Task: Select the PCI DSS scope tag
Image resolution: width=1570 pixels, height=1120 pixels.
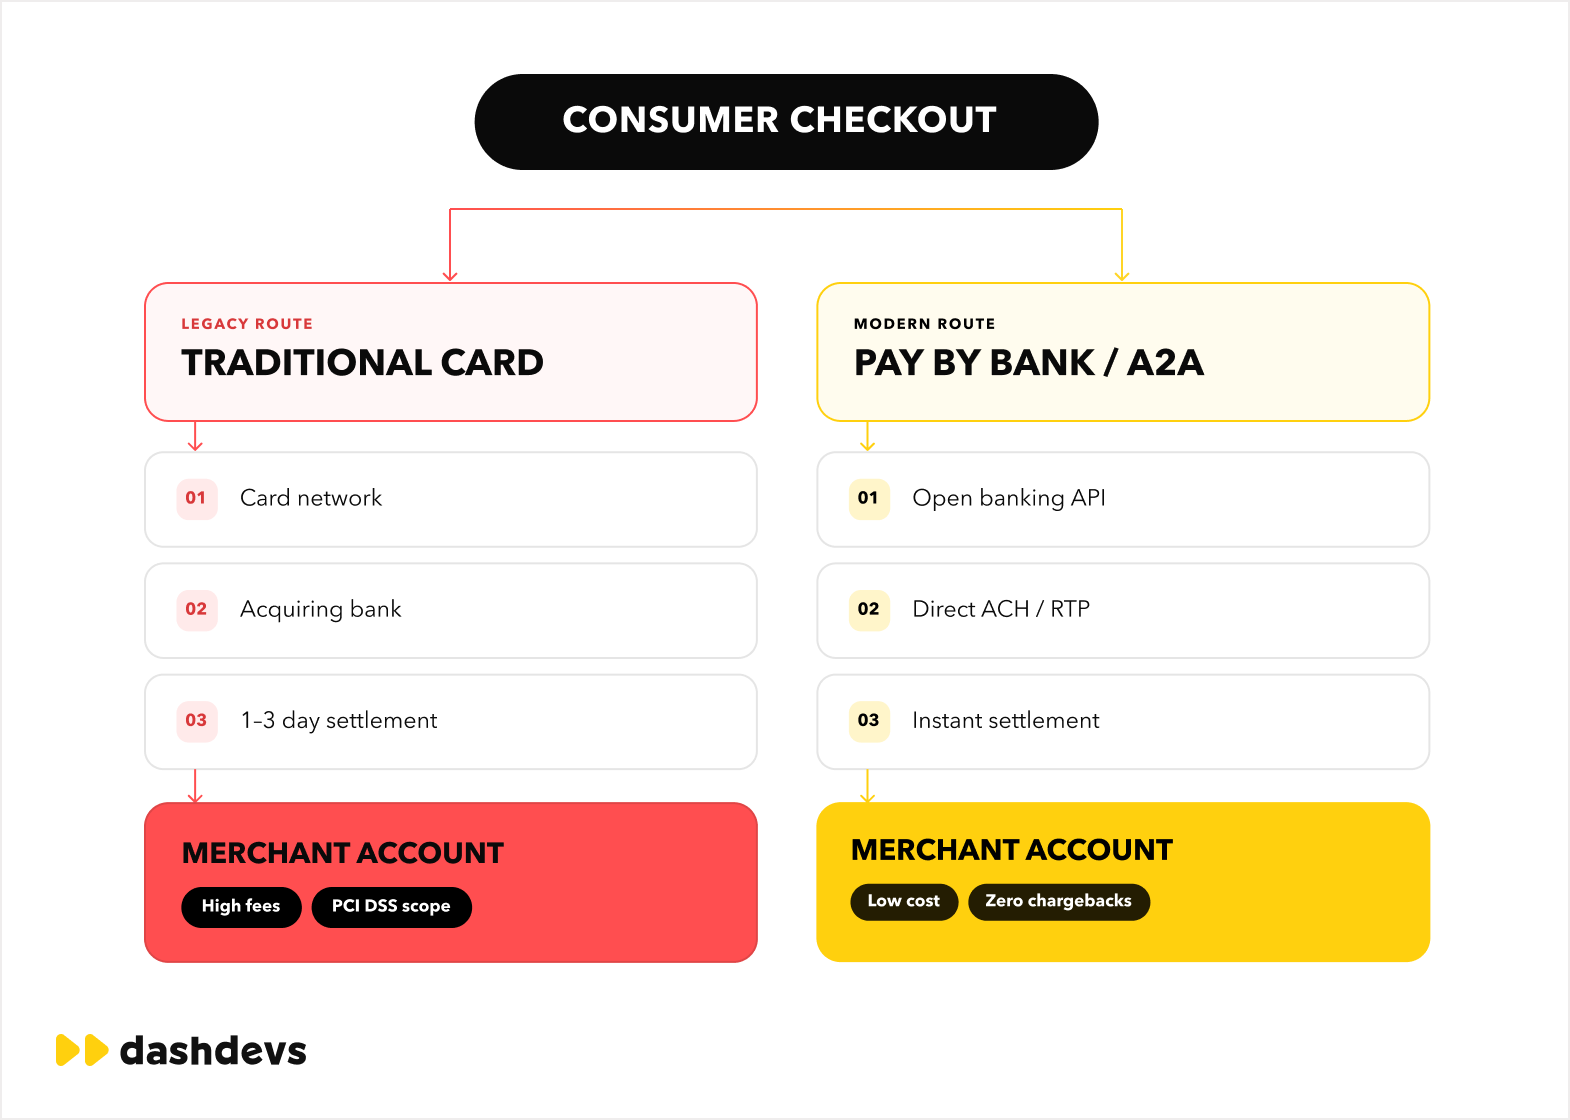Action: (x=391, y=907)
